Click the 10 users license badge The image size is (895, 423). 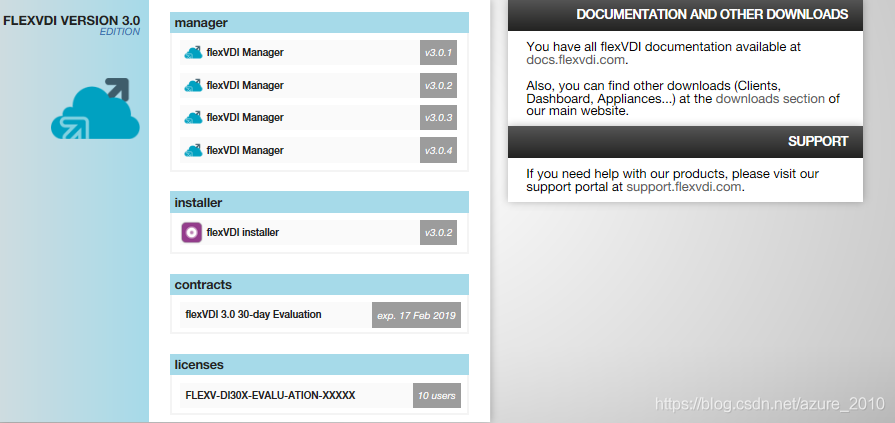tap(437, 395)
